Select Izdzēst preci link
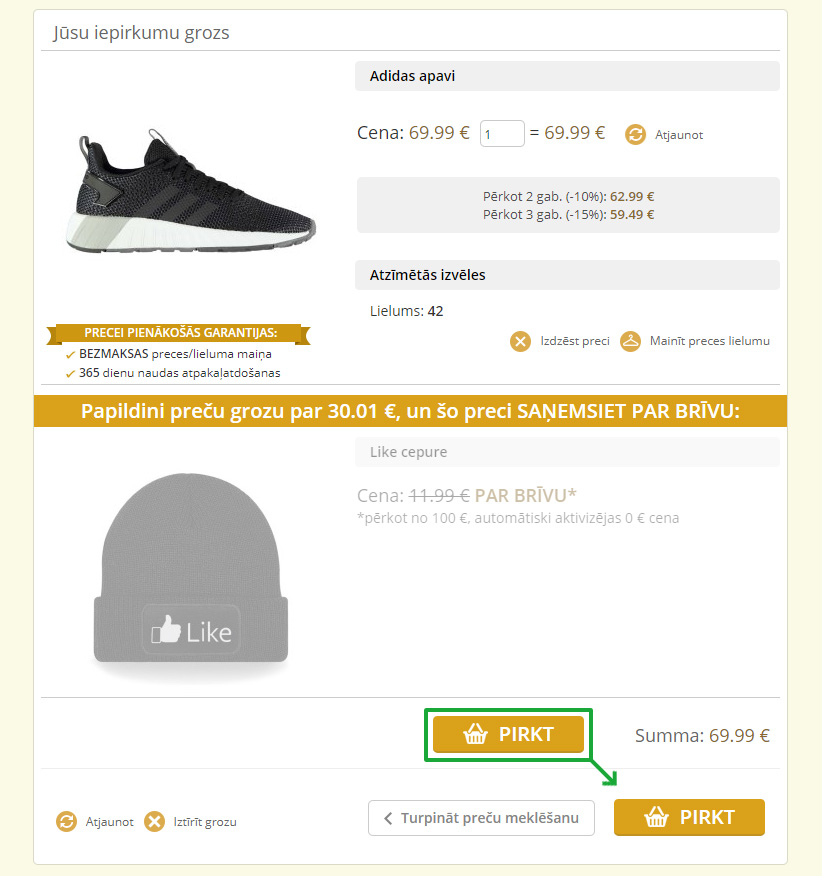Viewport: 822px width, 876px height. tap(575, 341)
